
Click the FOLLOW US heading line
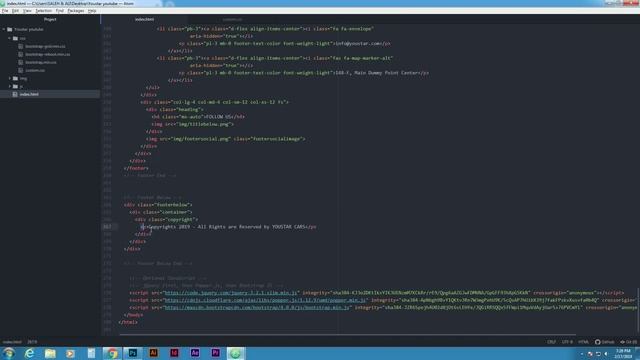pyautogui.click(x=198, y=117)
